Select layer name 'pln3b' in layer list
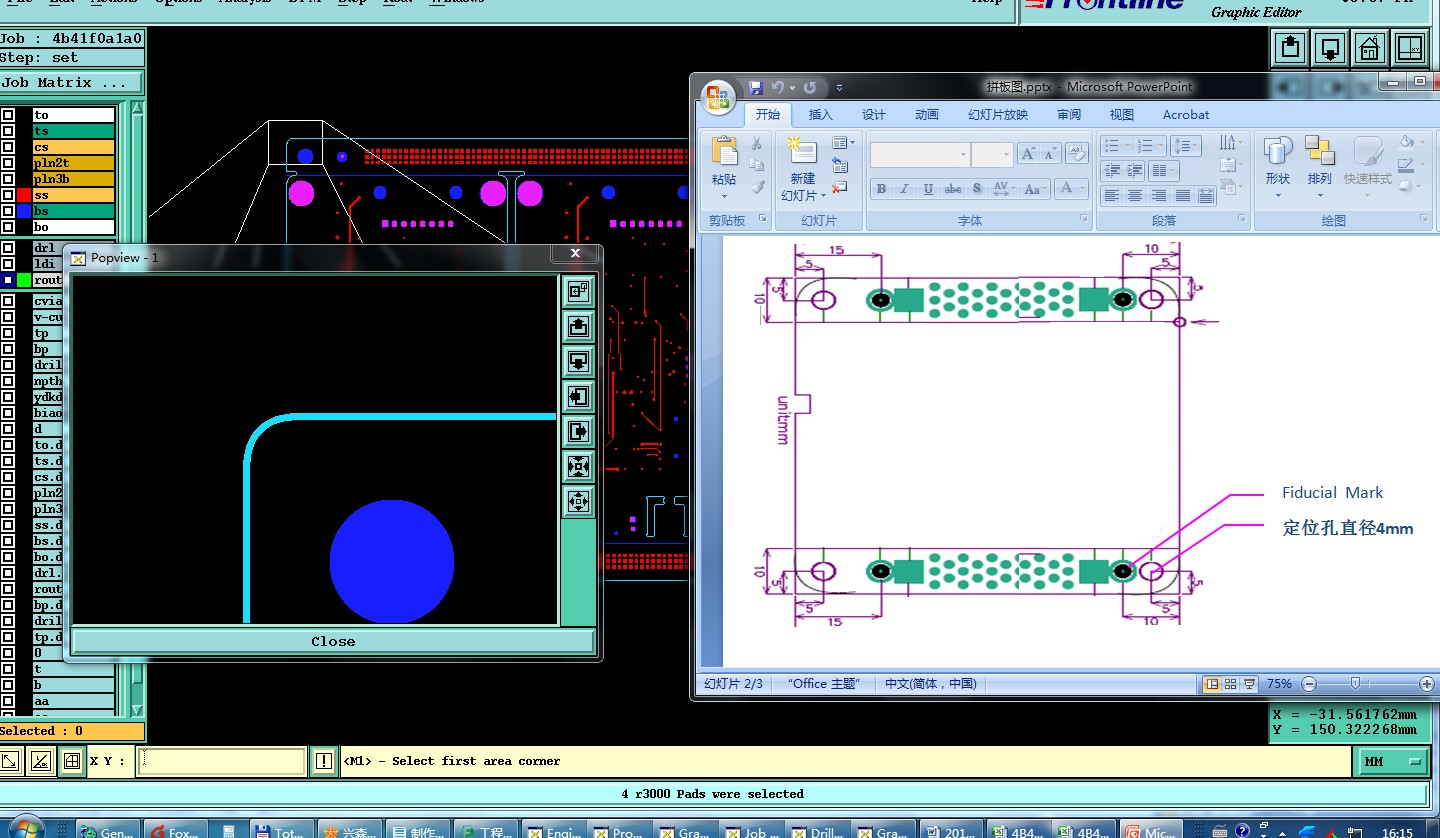Image resolution: width=1440 pixels, height=838 pixels. (74, 179)
